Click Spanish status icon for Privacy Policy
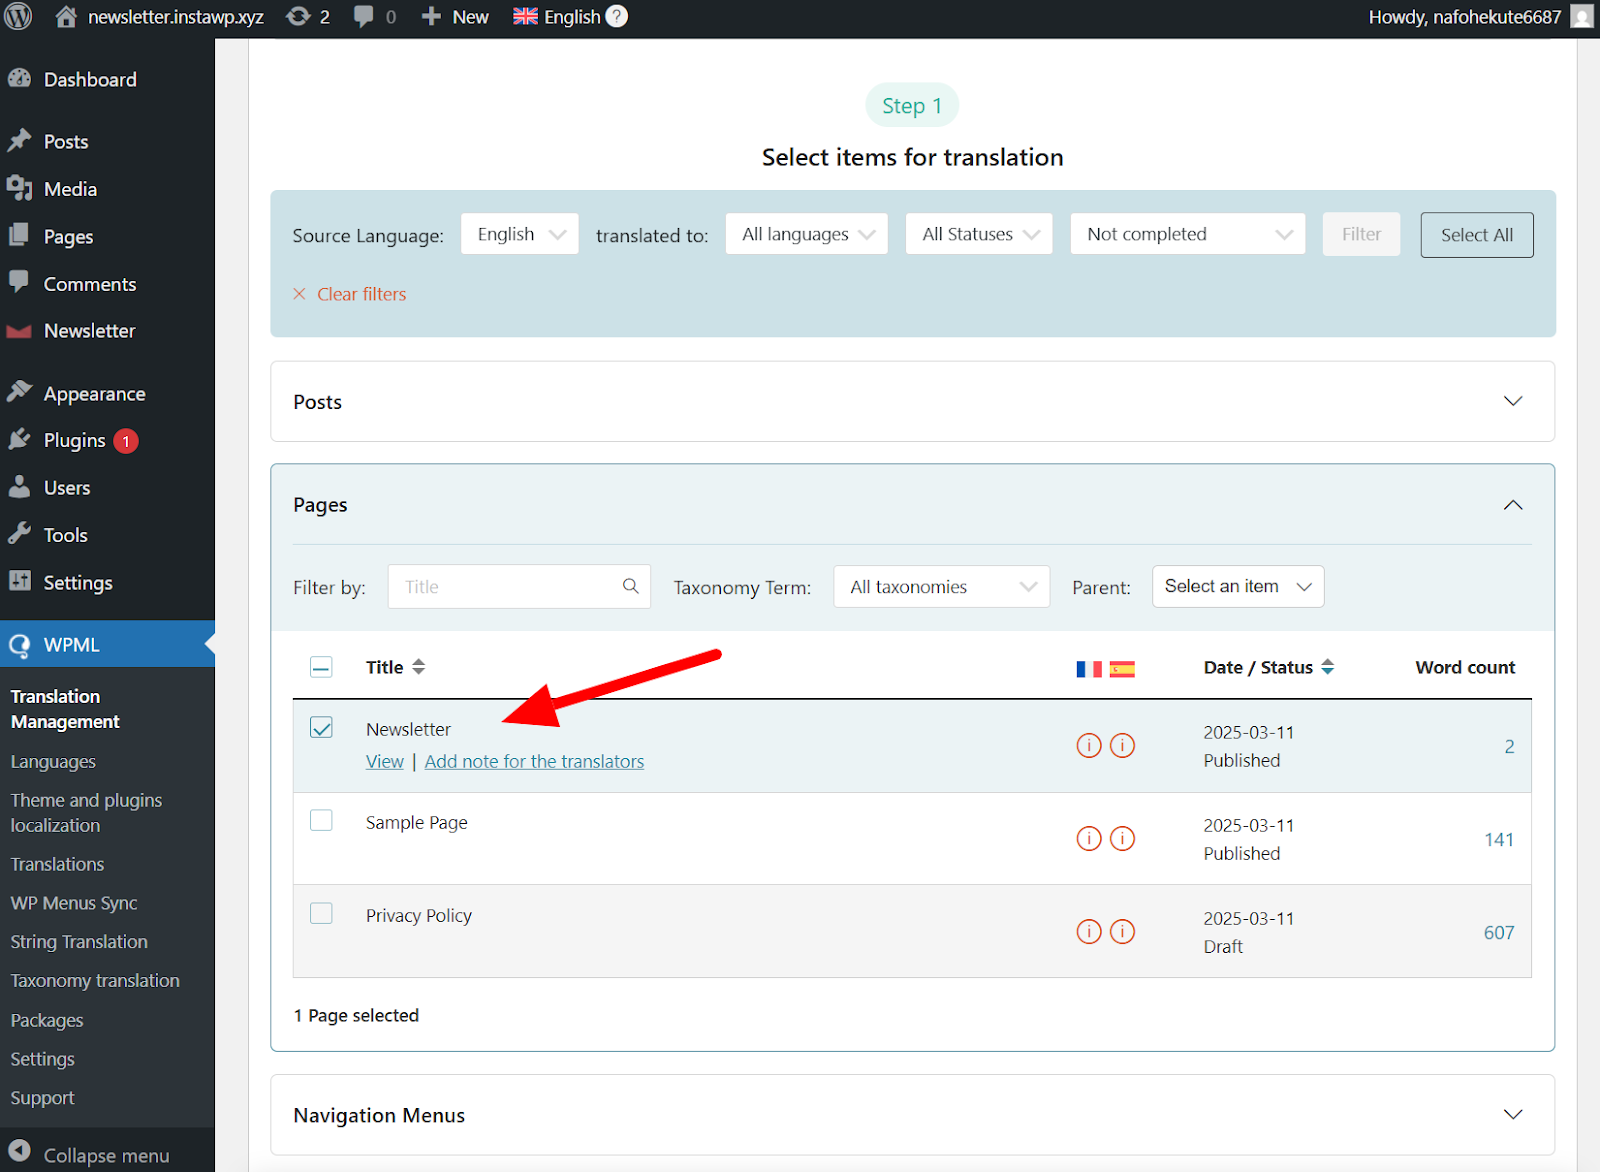The image size is (1600, 1172). click(x=1123, y=932)
